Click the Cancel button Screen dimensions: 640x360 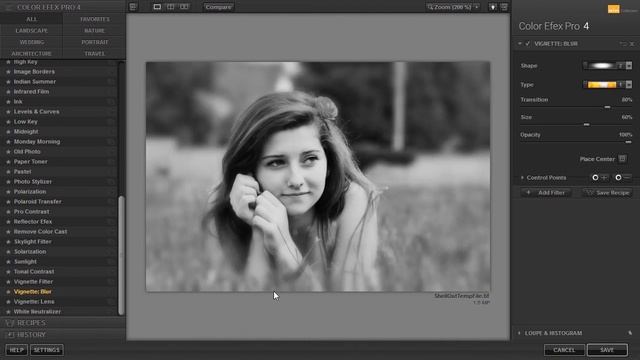coord(564,350)
